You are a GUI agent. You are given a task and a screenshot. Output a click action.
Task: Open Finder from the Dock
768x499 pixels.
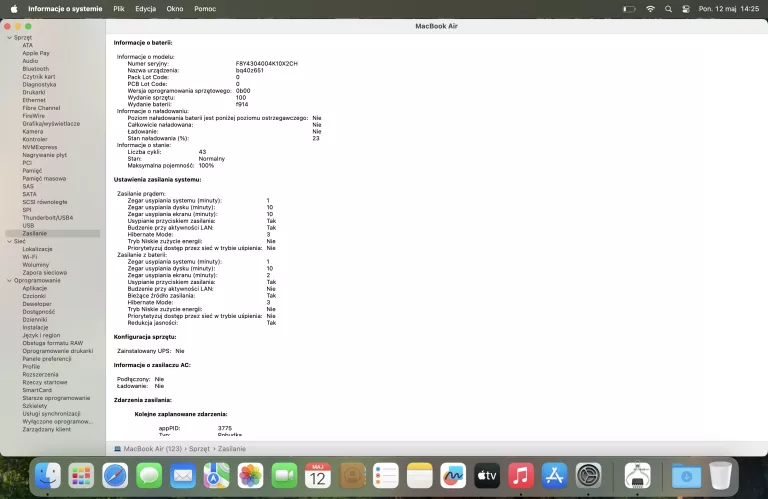click(48, 475)
